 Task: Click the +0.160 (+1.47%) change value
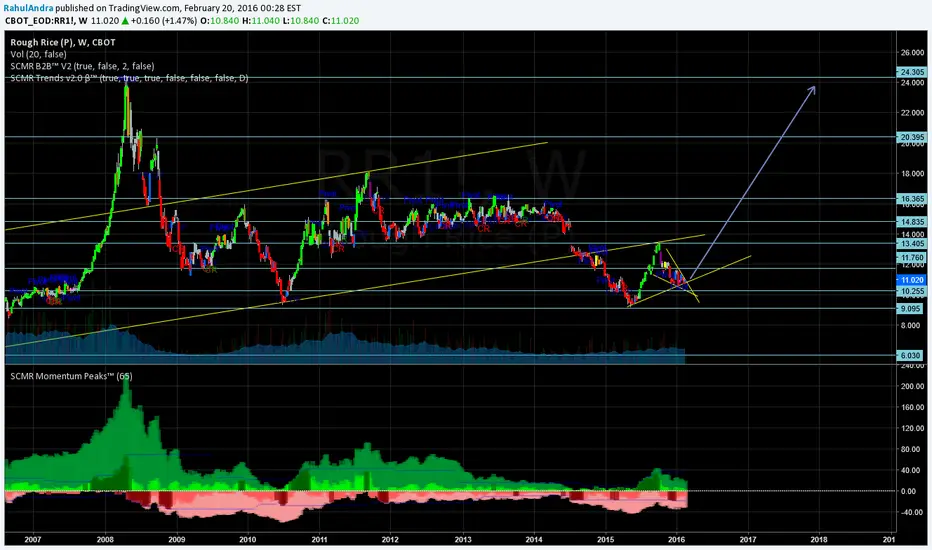(x=164, y=21)
